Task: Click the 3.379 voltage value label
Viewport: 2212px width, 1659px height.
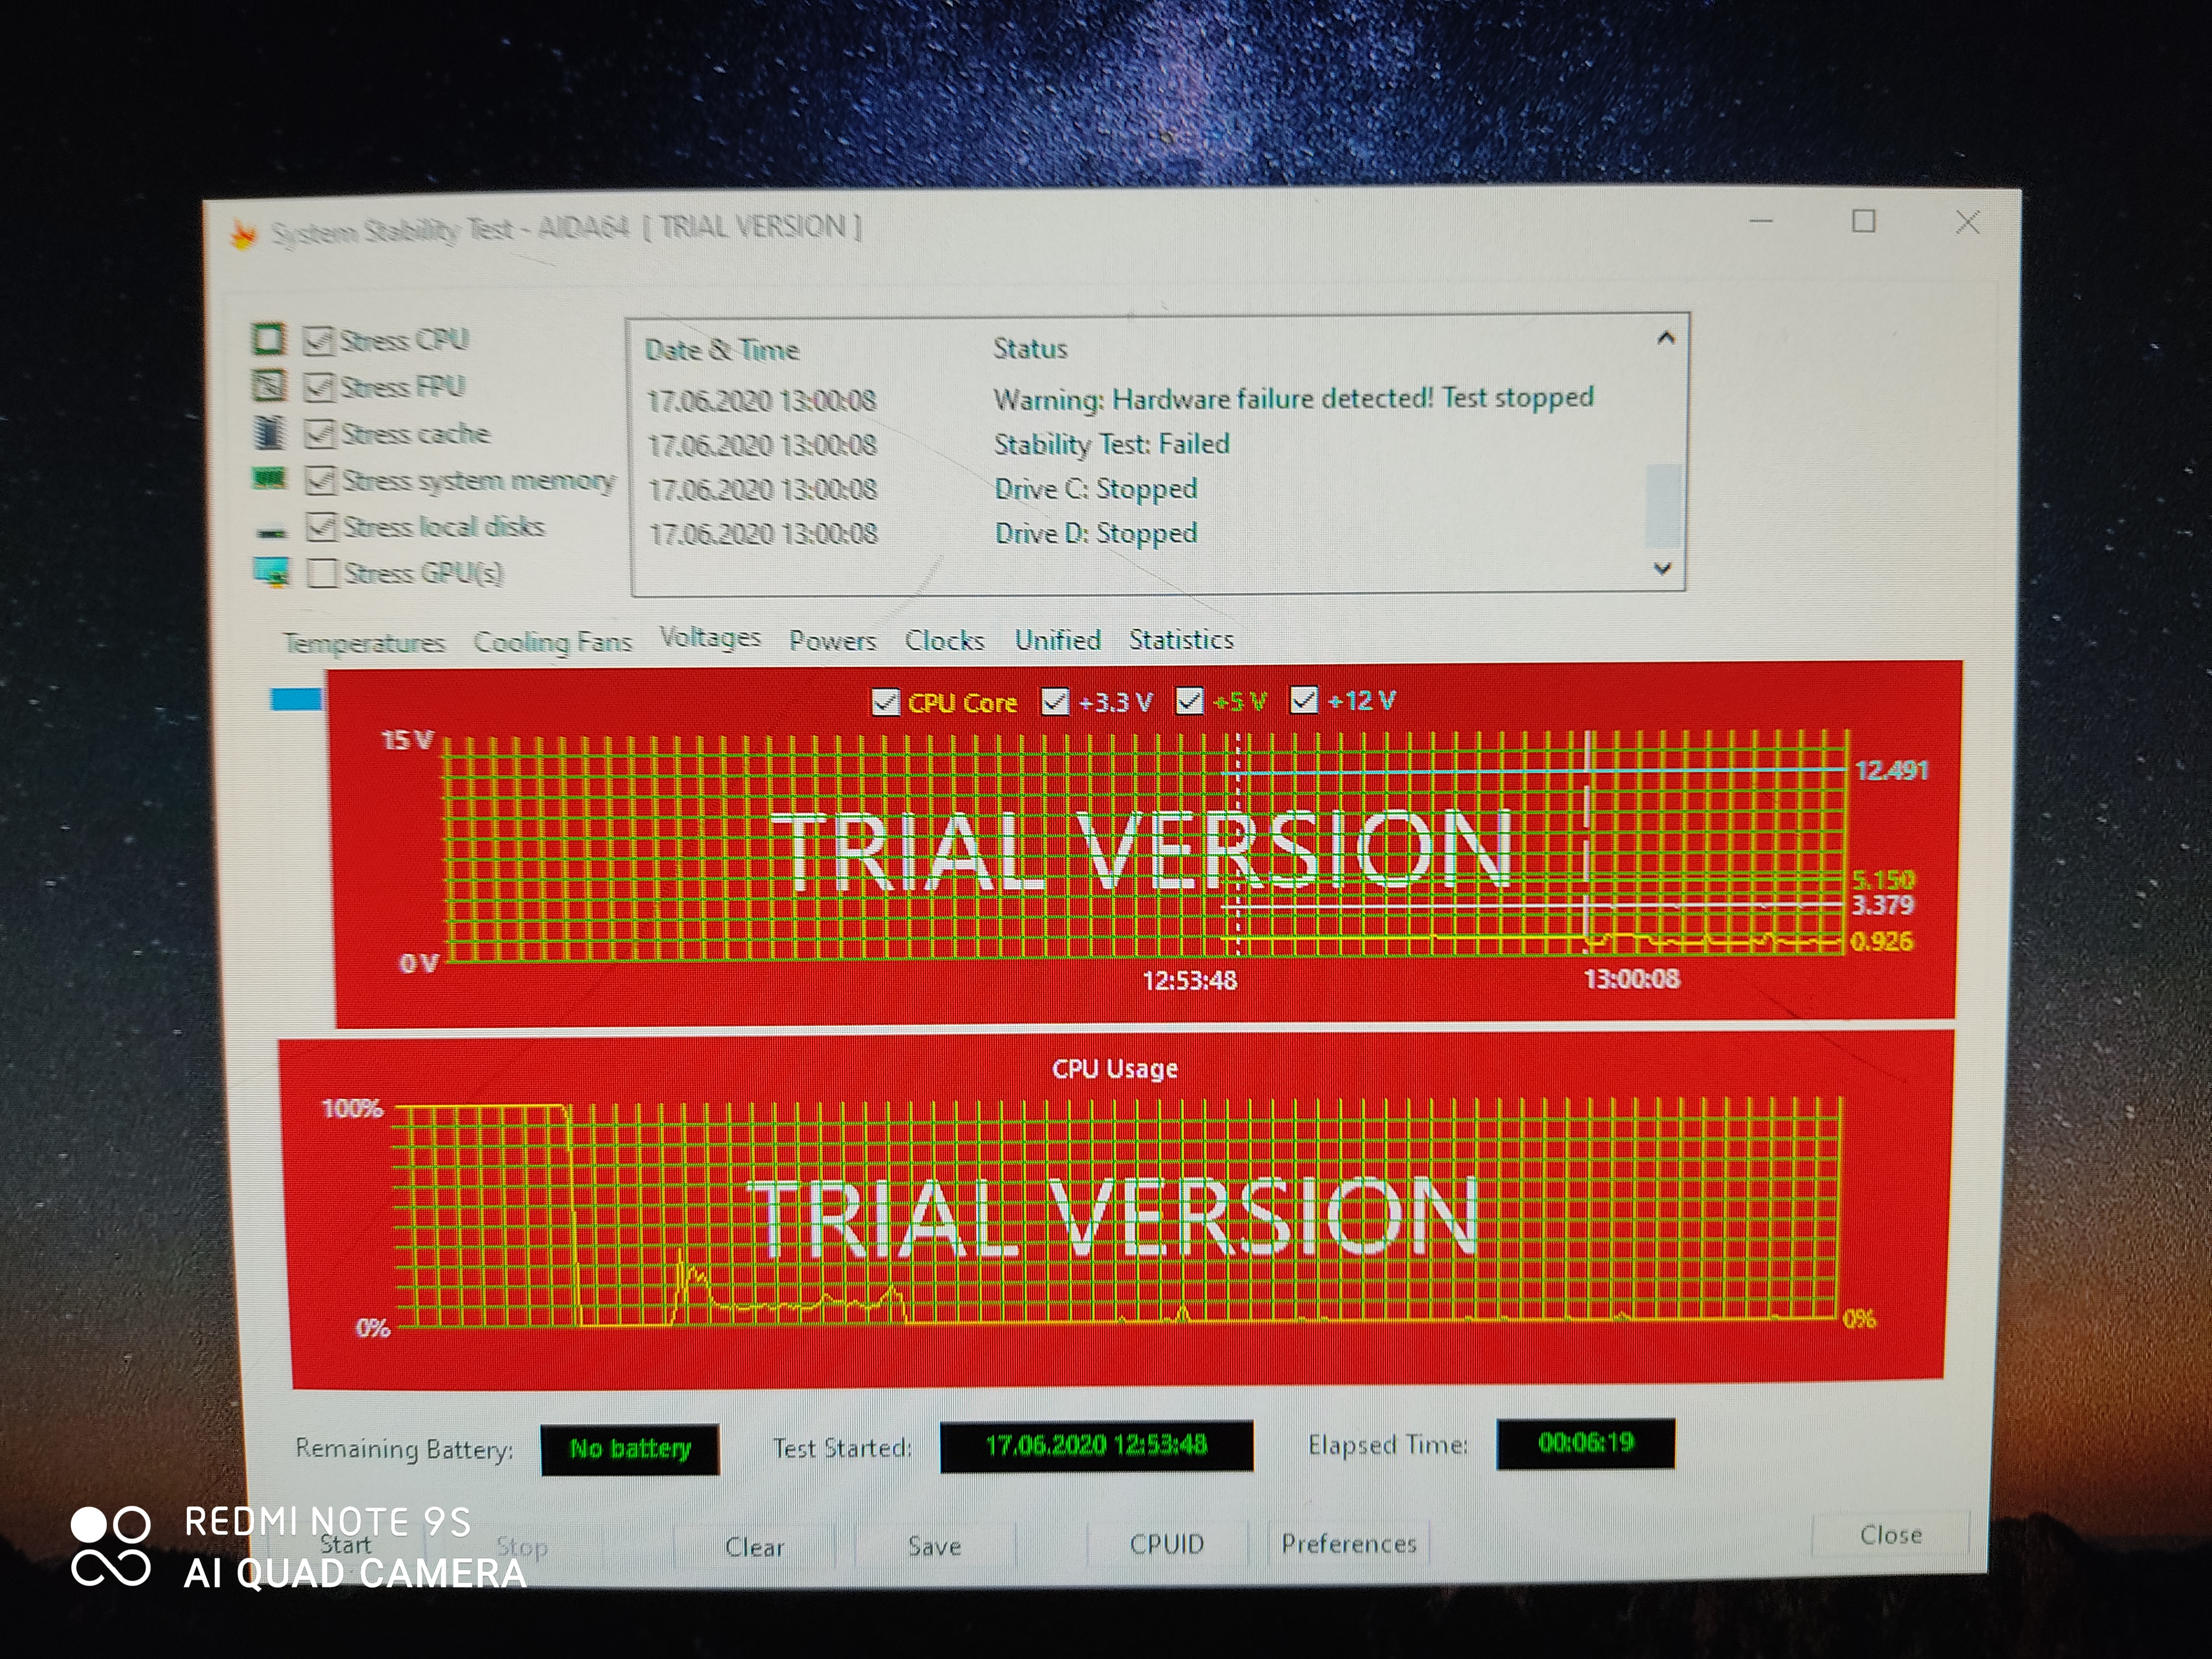Action: [1882, 905]
